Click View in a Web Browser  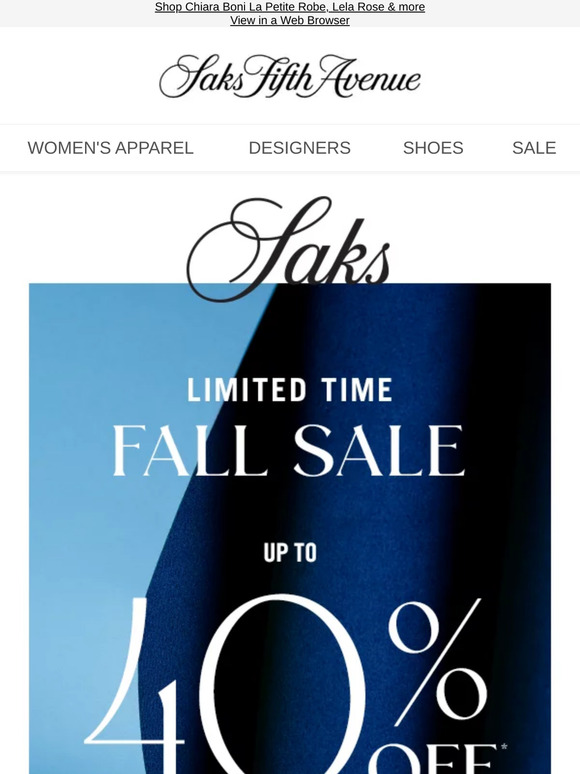tap(290, 20)
